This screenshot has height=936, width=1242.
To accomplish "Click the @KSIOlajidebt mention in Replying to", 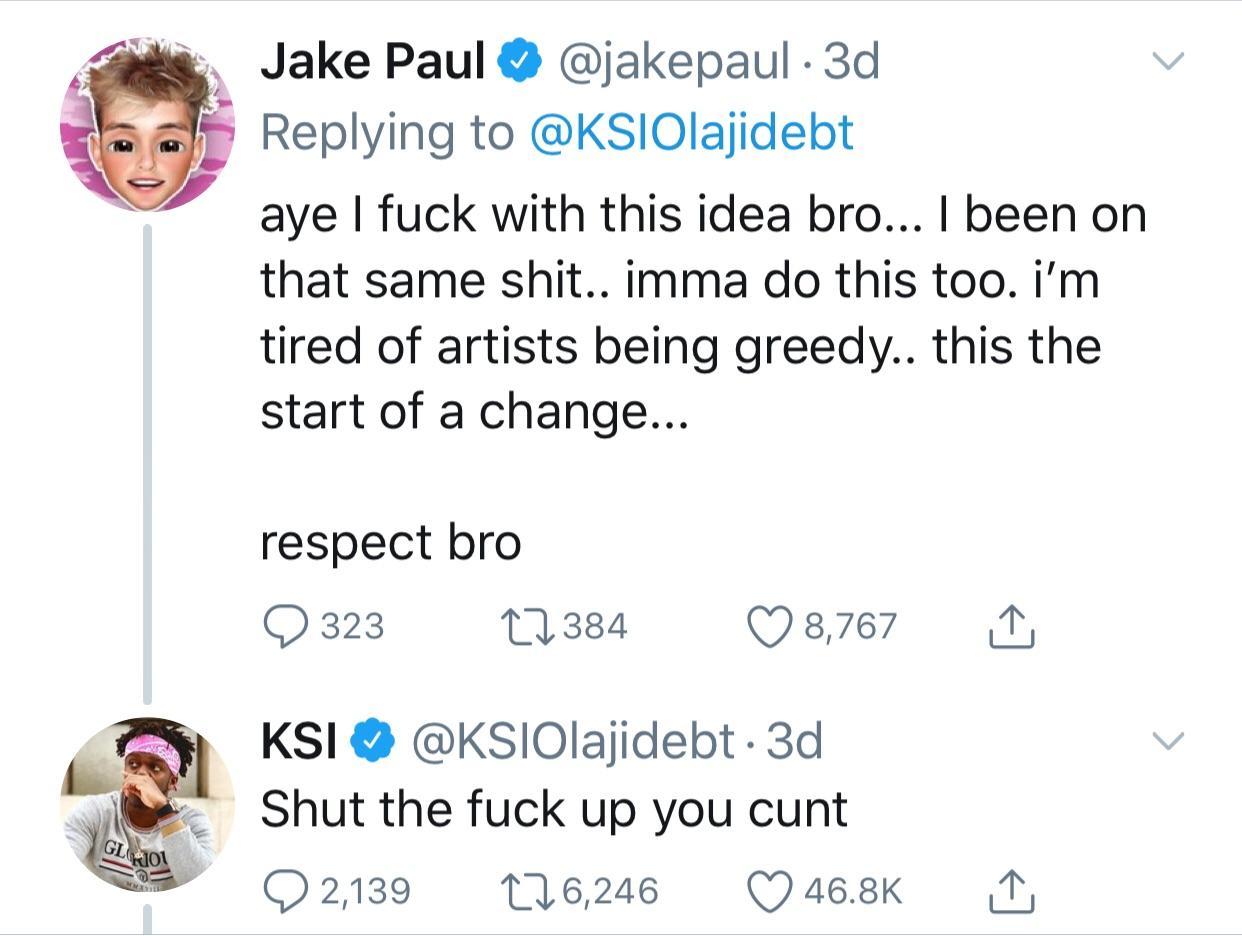I will 690,132.
